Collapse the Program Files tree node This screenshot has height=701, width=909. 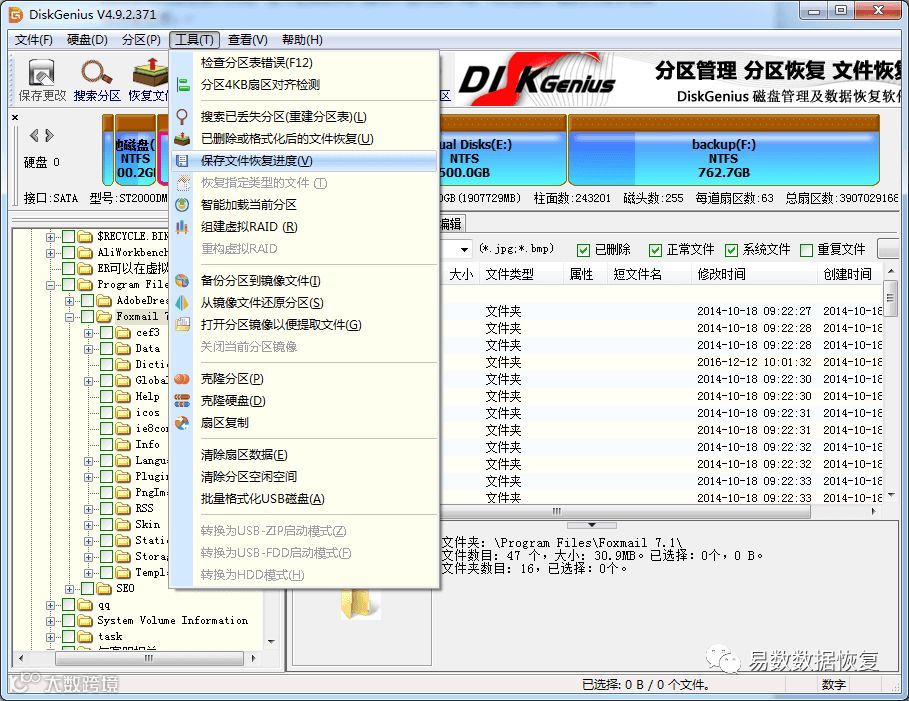[50, 285]
